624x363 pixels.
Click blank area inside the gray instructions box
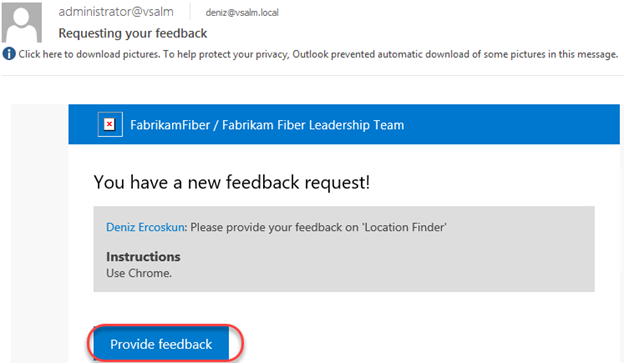point(382,265)
